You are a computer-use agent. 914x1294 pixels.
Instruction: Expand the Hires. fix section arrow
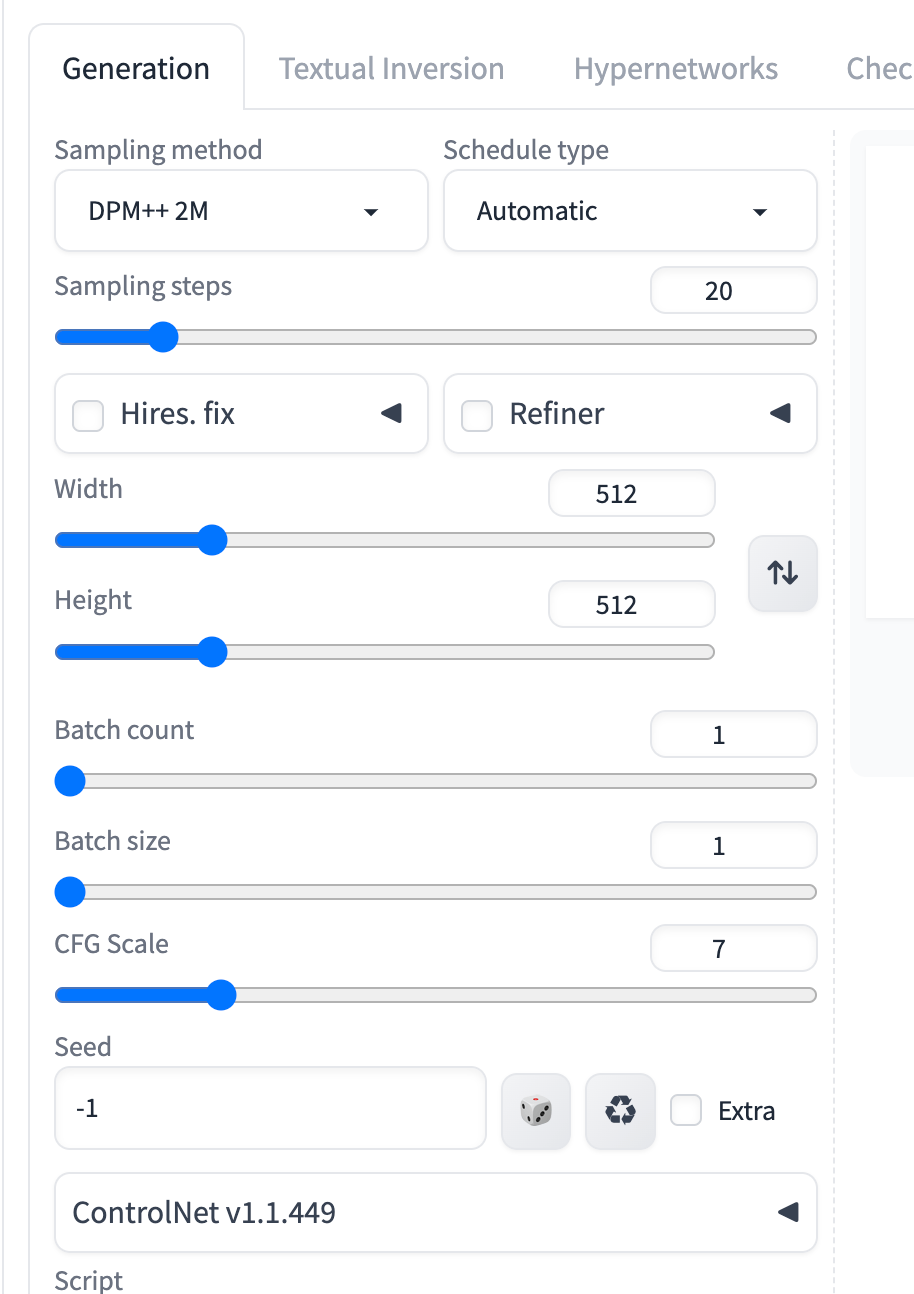click(391, 413)
